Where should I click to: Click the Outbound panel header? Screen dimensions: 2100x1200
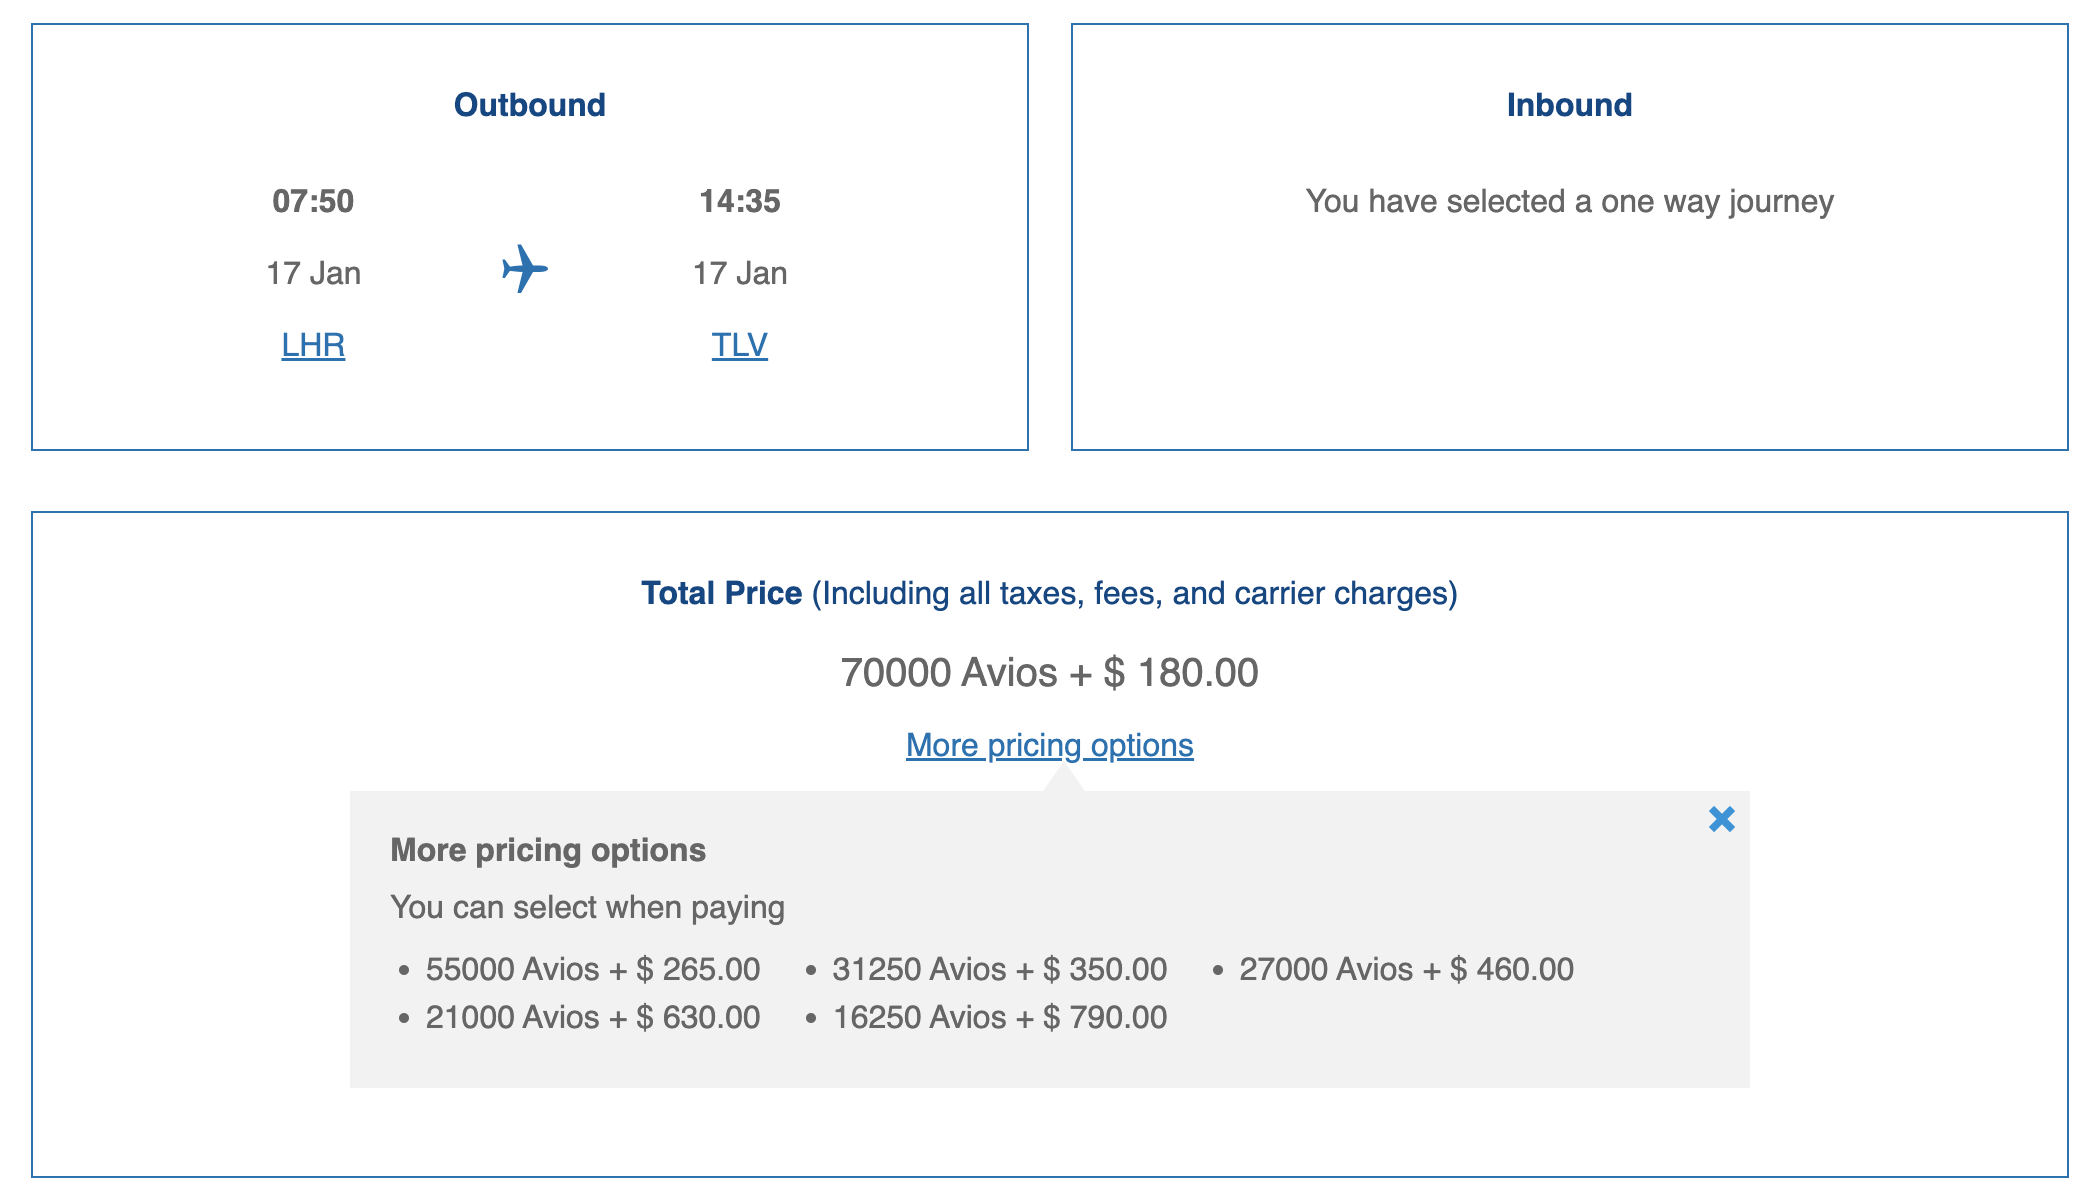[x=529, y=103]
